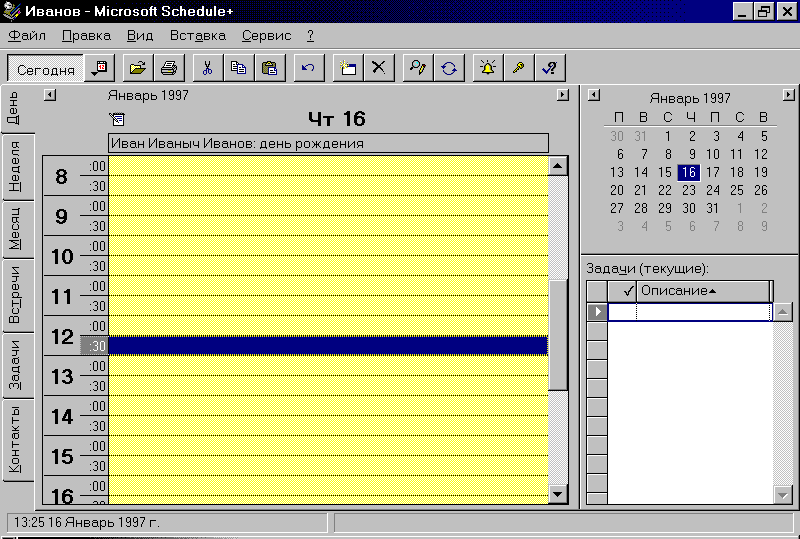The height and width of the screenshot is (539, 800).
Task: Select grayed date 30 of previous month
Action: 617,136
